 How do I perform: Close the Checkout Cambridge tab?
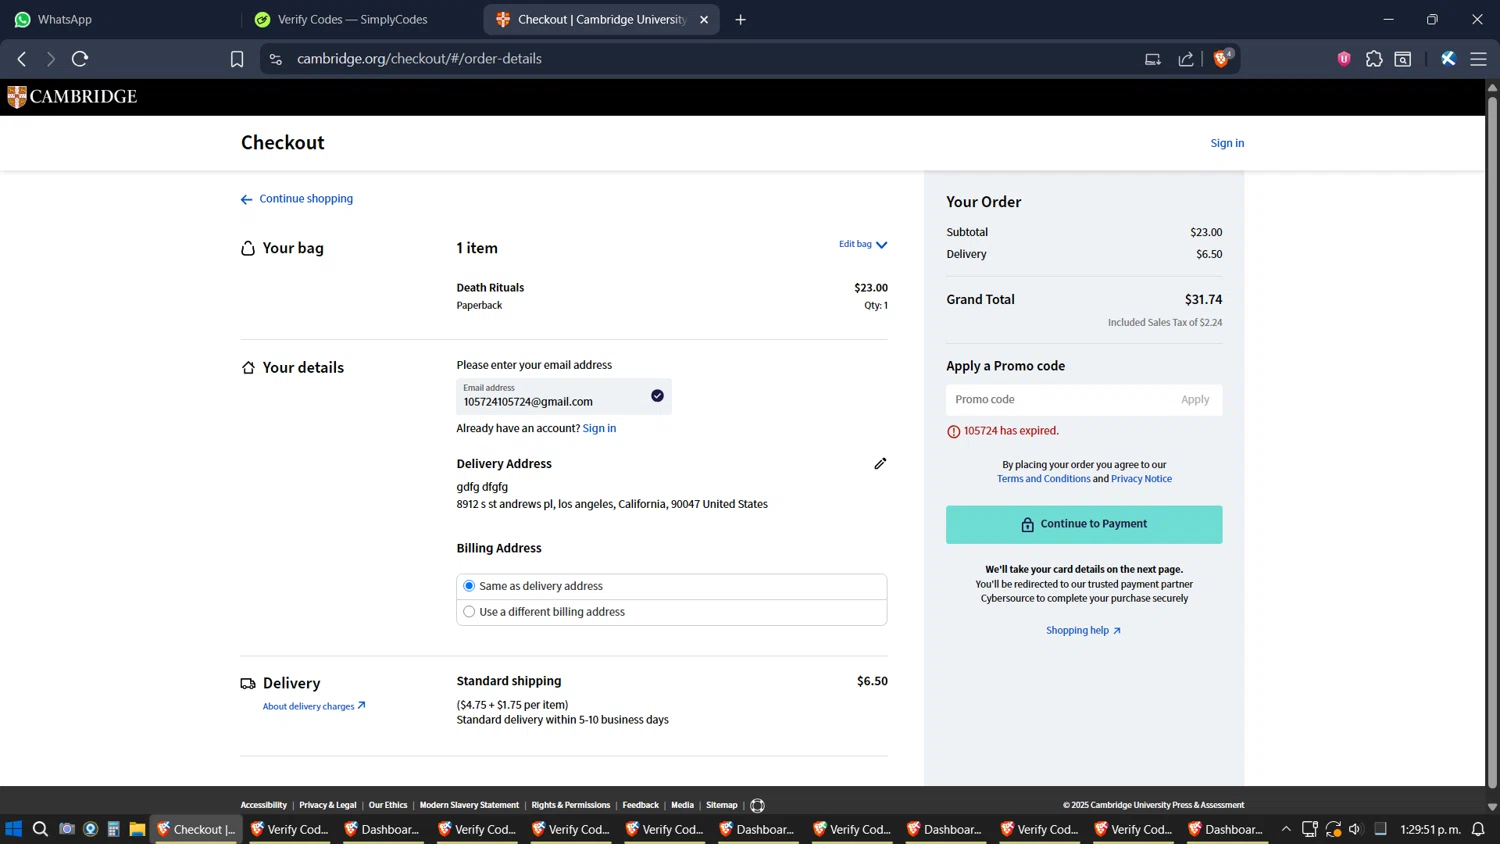[704, 19]
